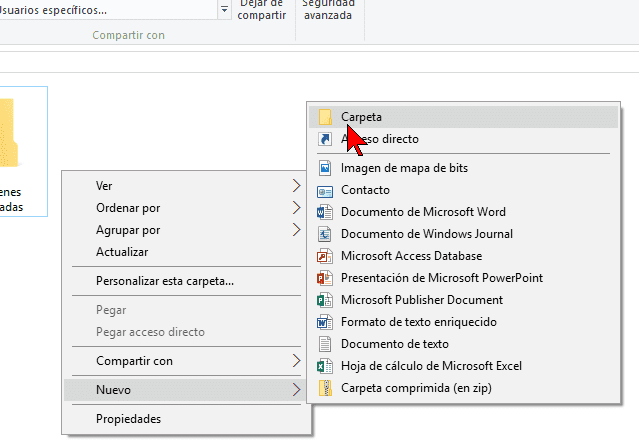Image resolution: width=639 pixels, height=441 pixels.
Task: Click the Seguridad avanzada button
Action: (329, 10)
